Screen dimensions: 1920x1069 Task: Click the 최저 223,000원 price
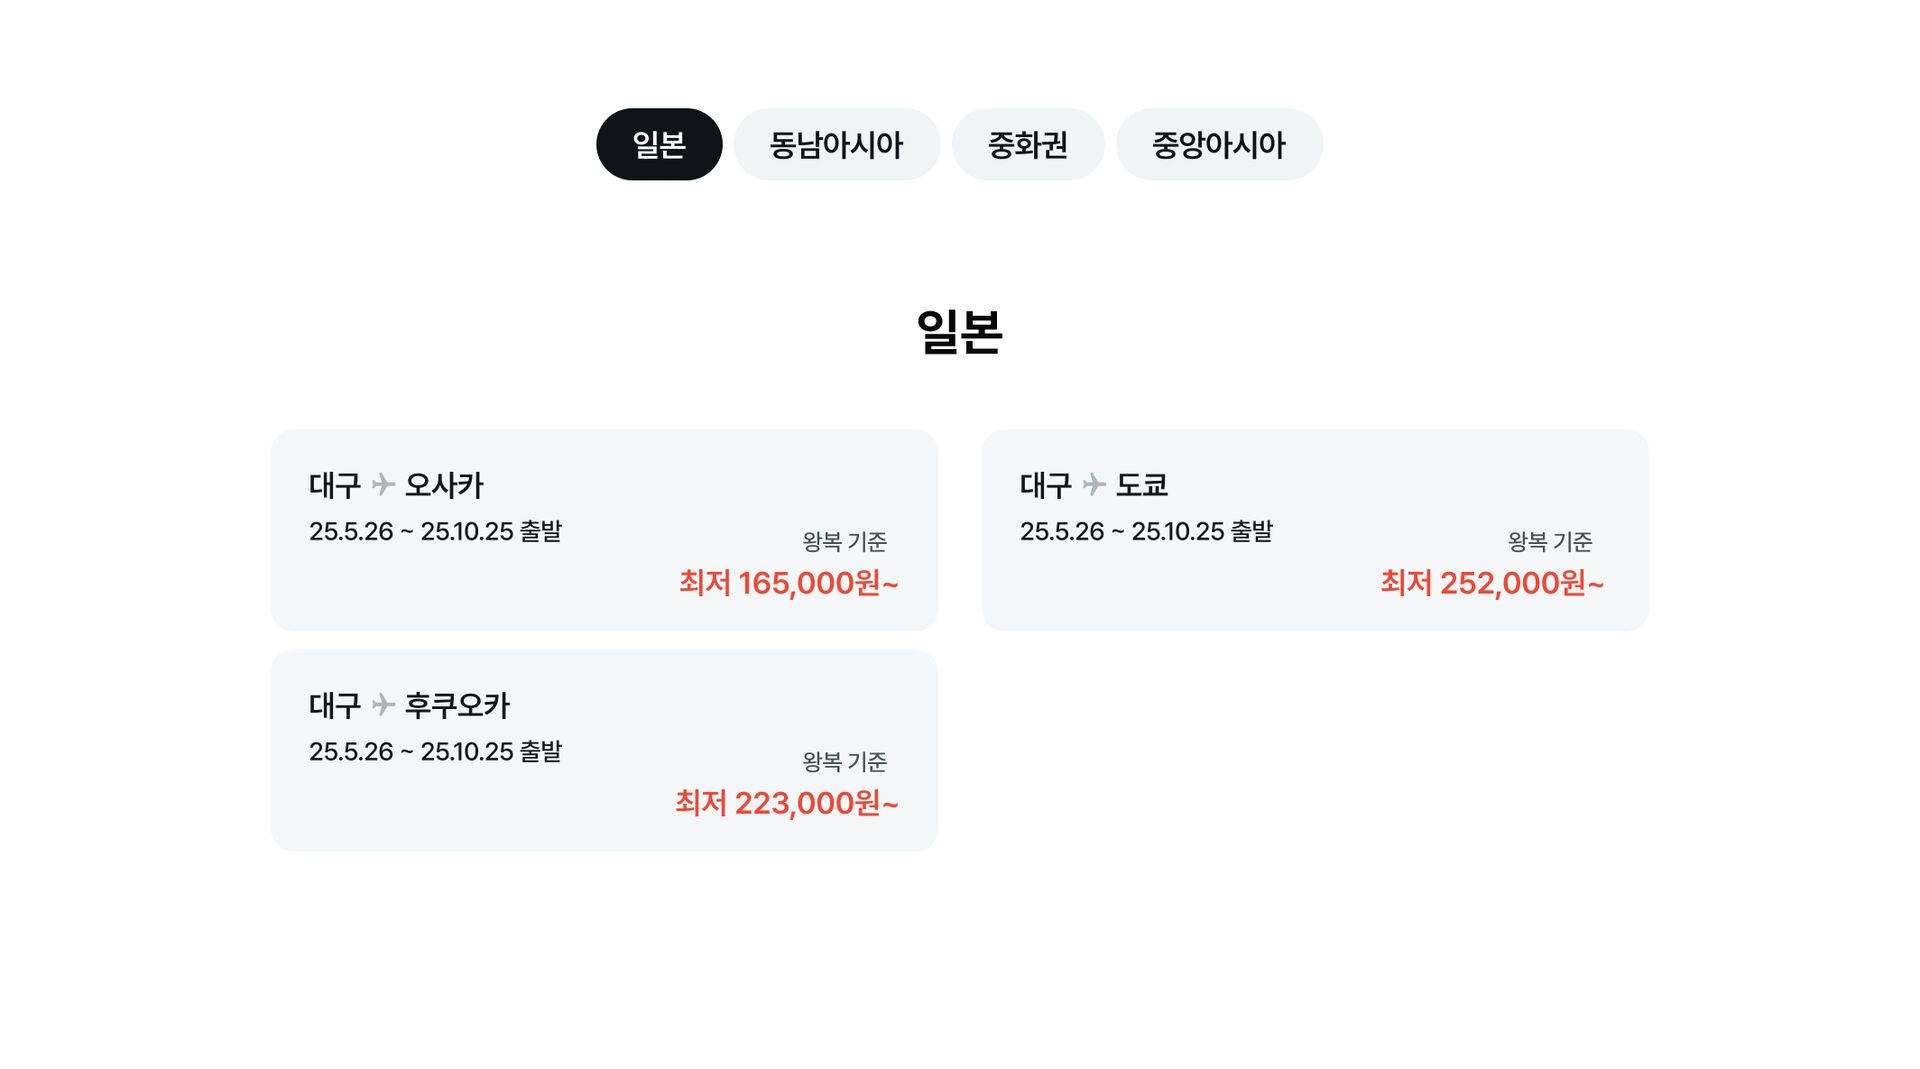pyautogui.click(x=786, y=803)
